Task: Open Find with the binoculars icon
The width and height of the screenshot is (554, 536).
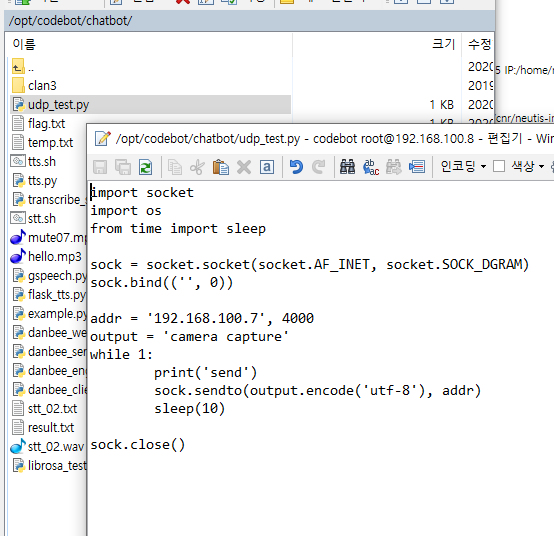Action: (347, 167)
